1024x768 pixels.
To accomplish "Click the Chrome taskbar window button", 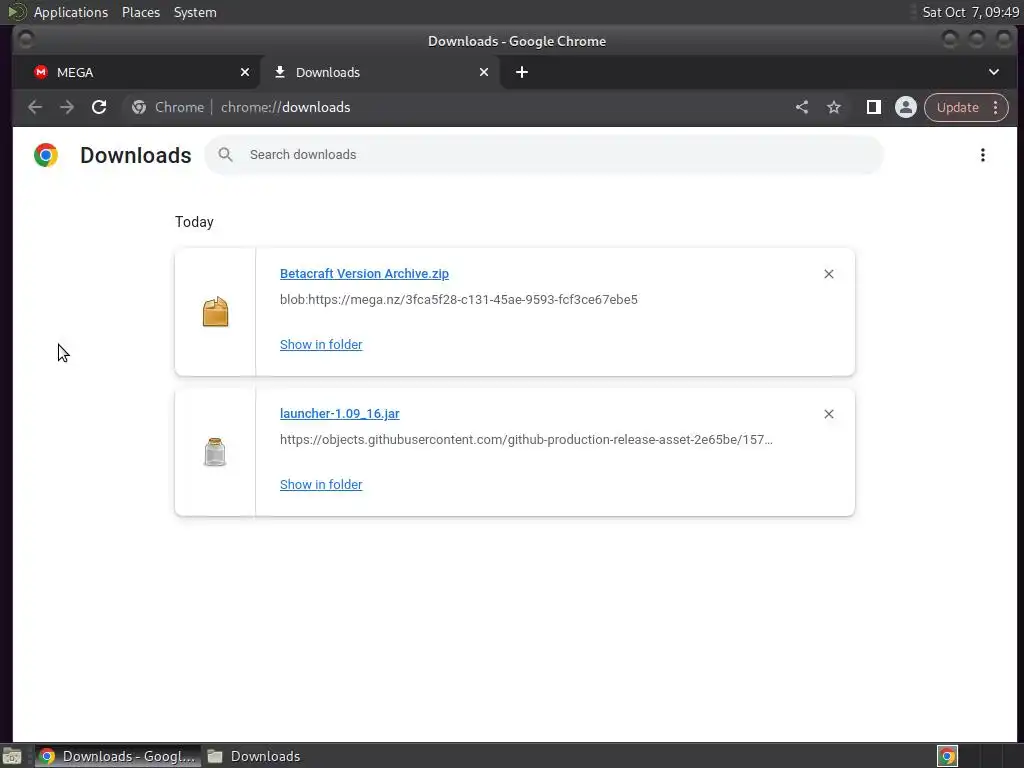I will (x=118, y=756).
